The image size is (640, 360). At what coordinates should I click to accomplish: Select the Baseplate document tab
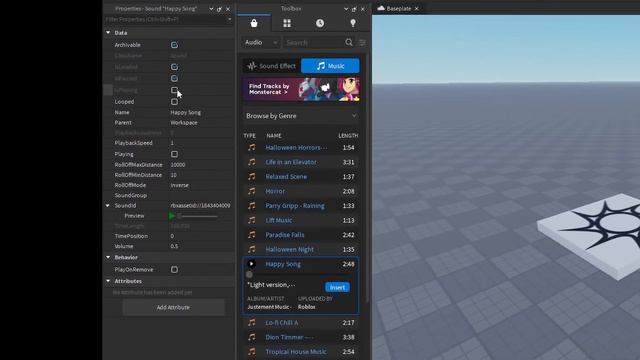coord(399,9)
